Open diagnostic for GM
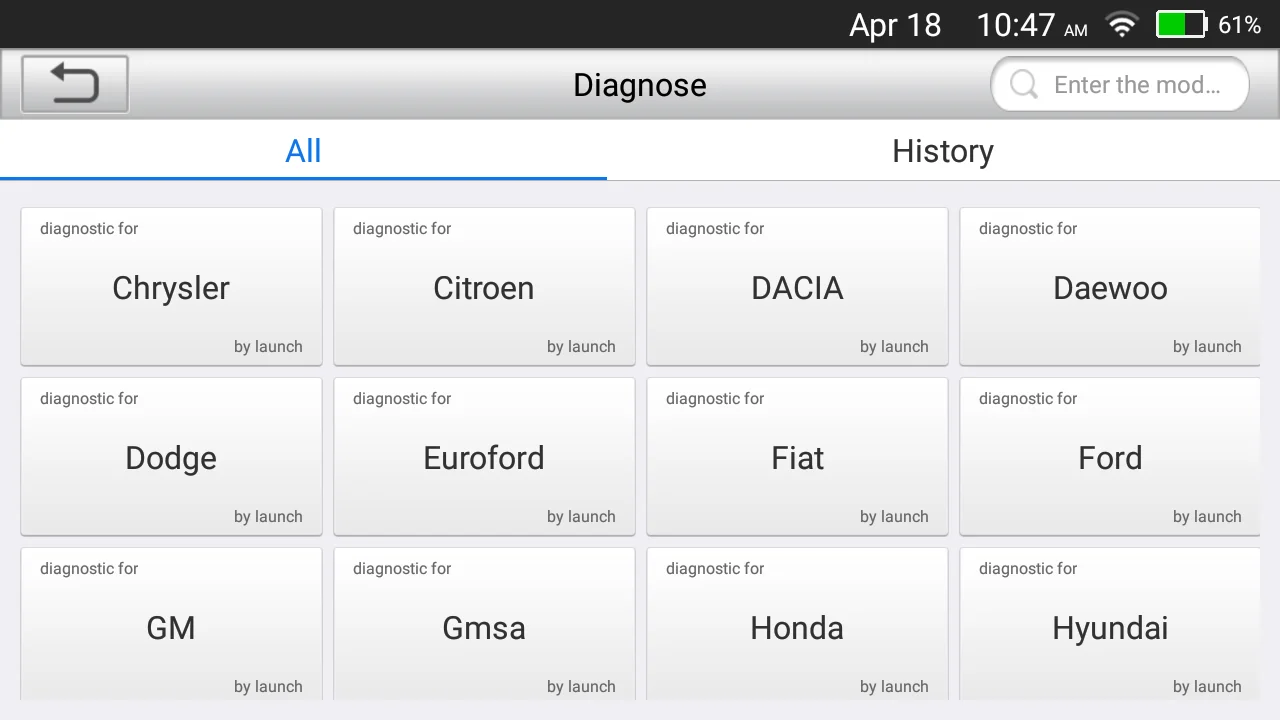Viewport: 1280px width, 720px height. click(x=171, y=626)
